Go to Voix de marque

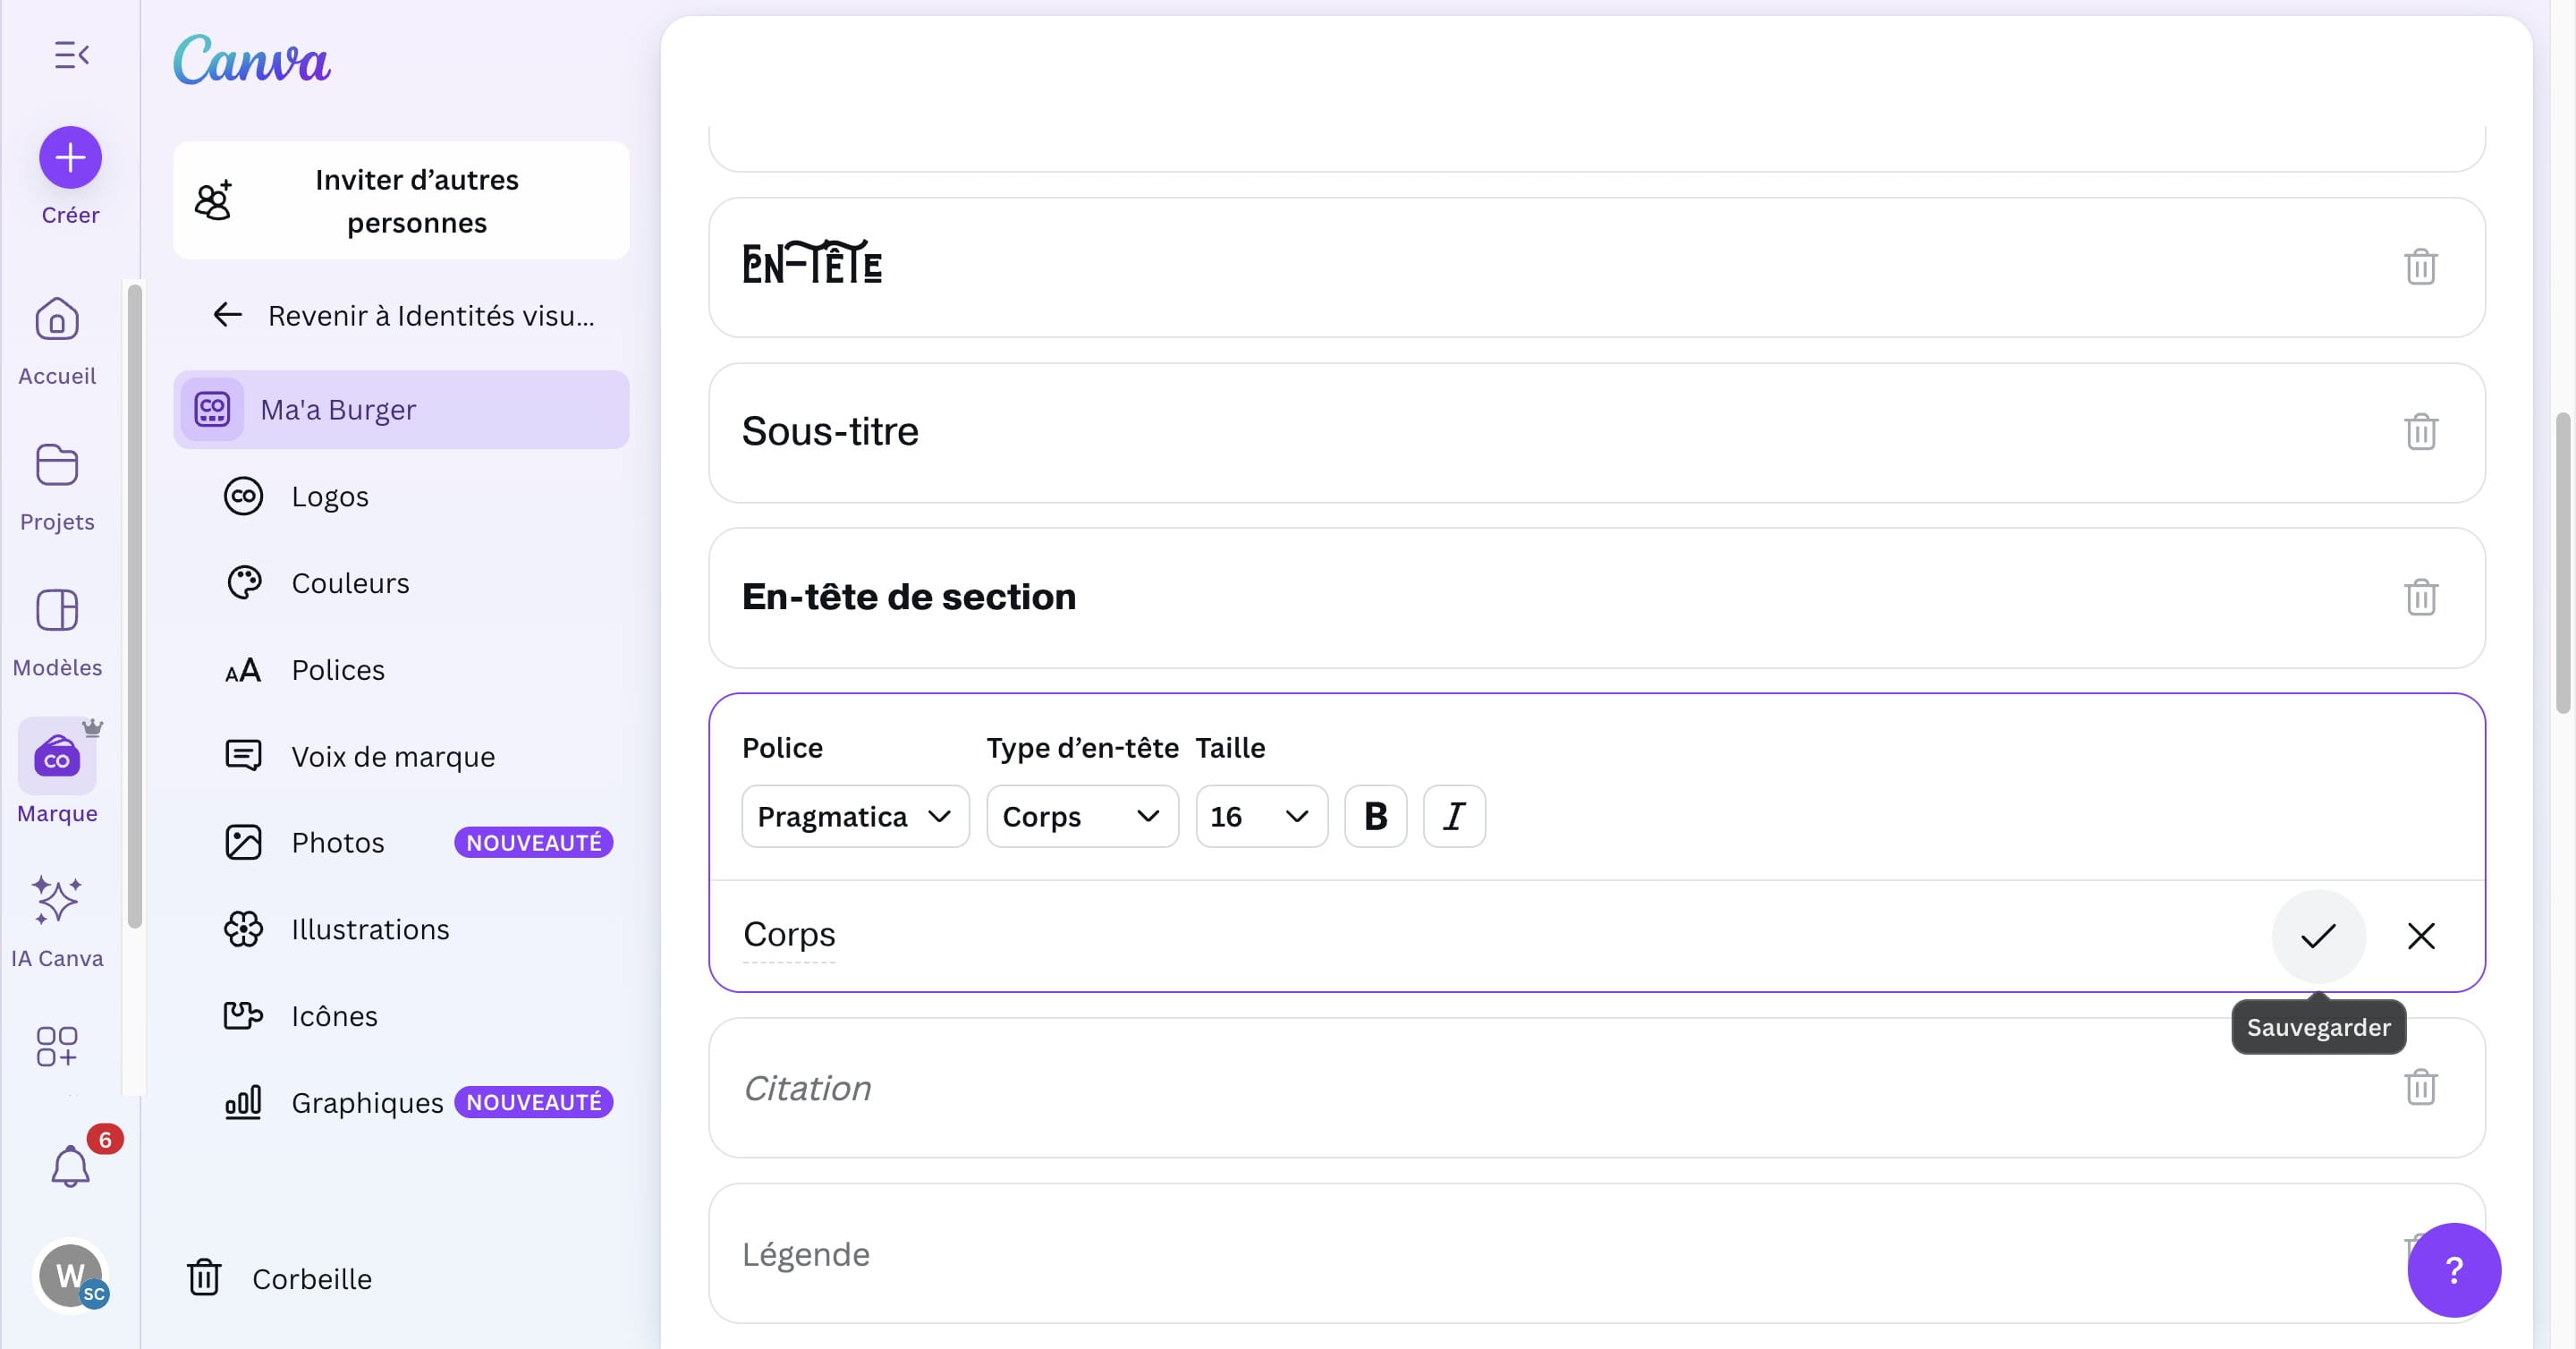coord(392,756)
